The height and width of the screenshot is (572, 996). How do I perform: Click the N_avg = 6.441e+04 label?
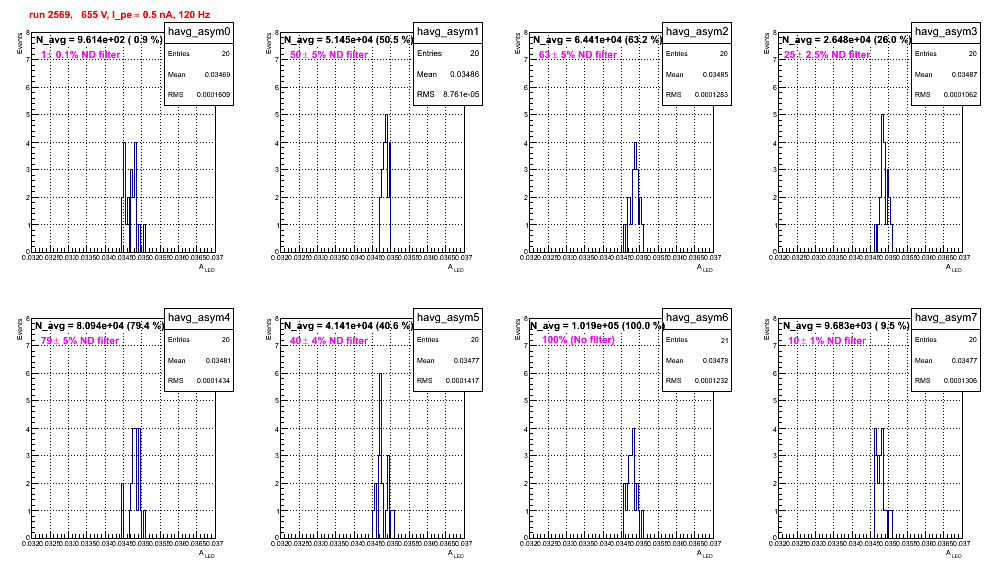[596, 39]
